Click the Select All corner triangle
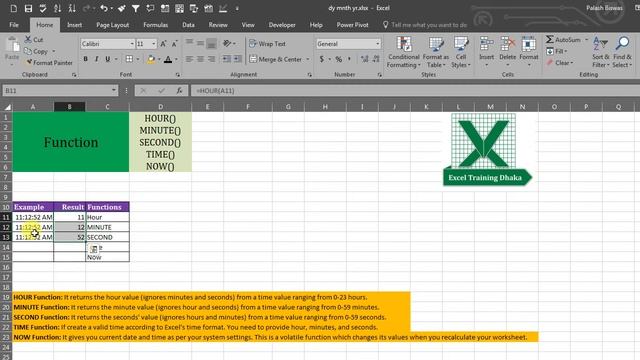Image resolution: width=640 pixels, height=360 pixels. pyautogui.click(x=7, y=107)
